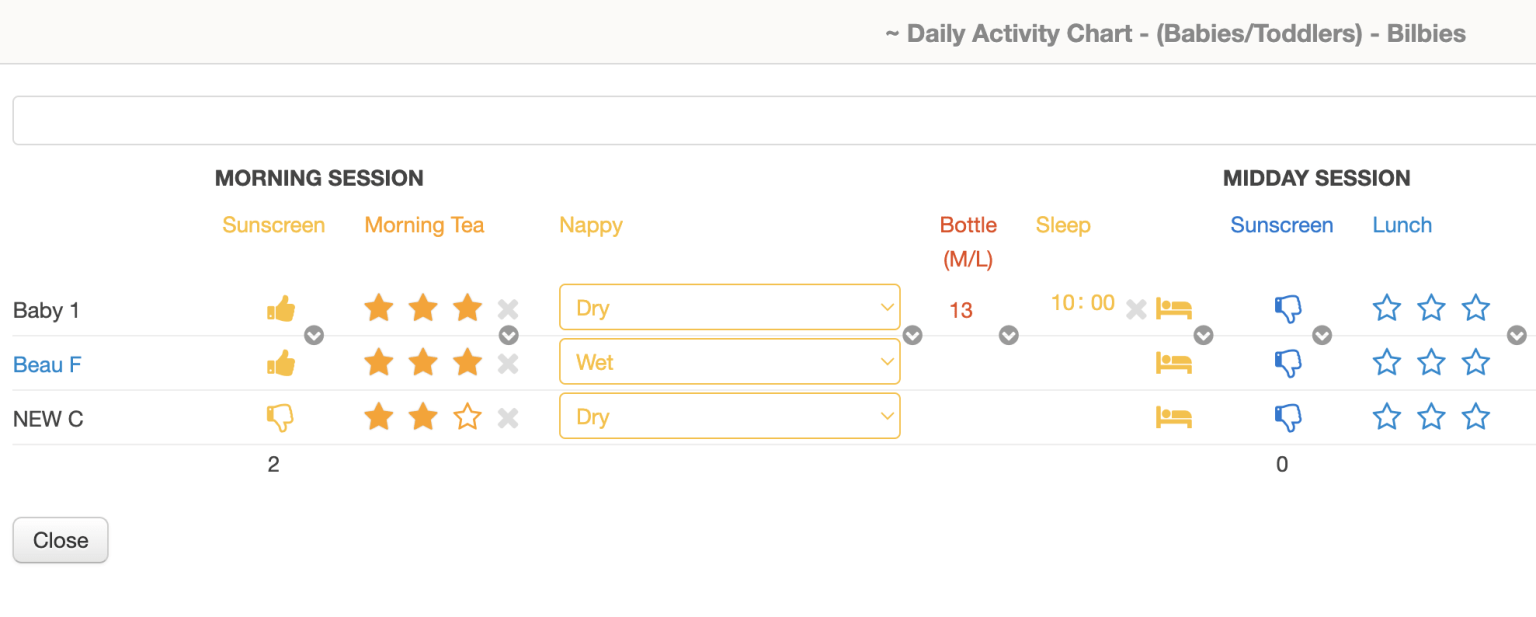Expand the chevron below the Bottle column
Viewport: 1536px width, 617px height.
(x=1009, y=335)
